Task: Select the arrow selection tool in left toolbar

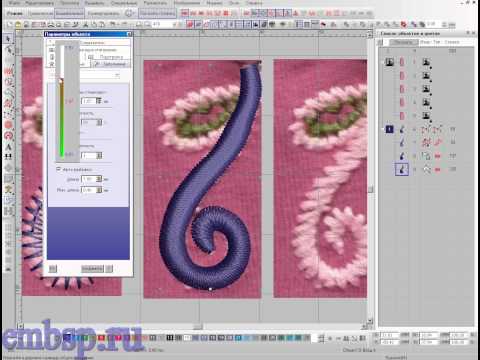Action: click(8, 39)
